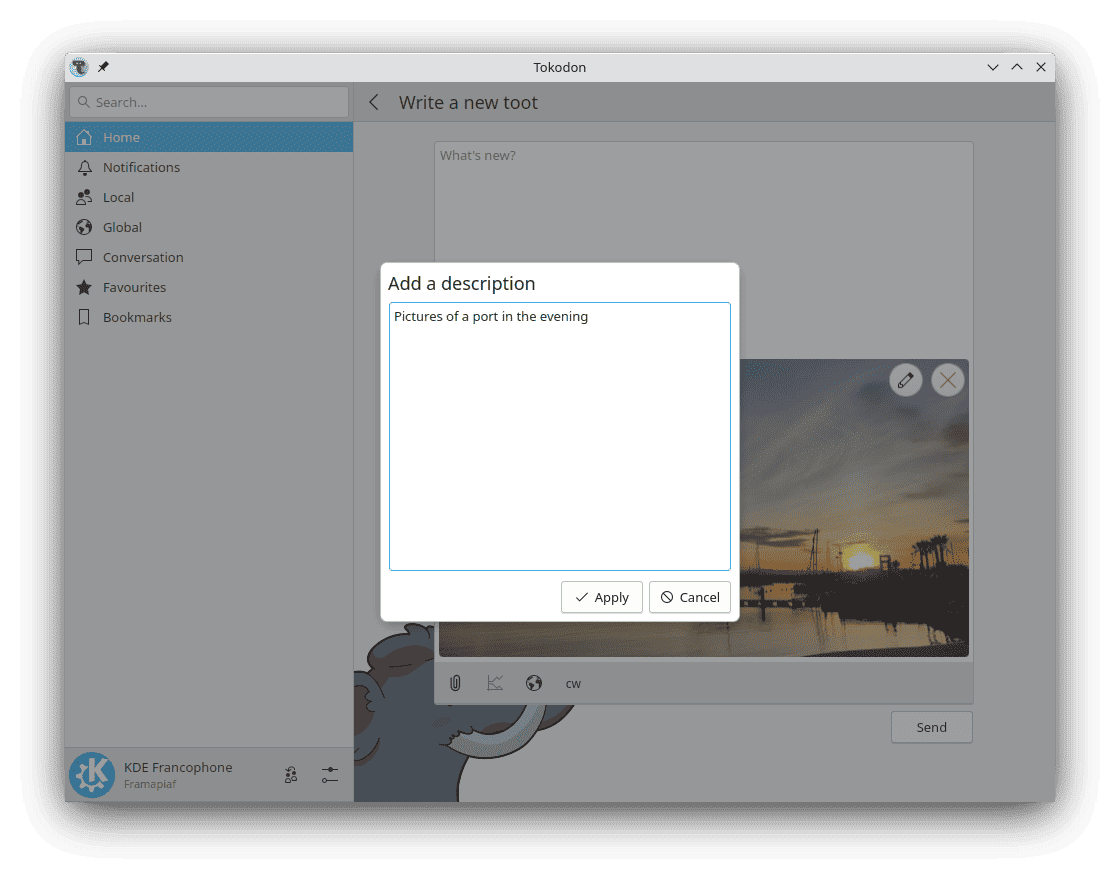The image size is (1120, 879).
Task: Click the bookmark icon beside Bookmarks
Action: click(x=84, y=317)
